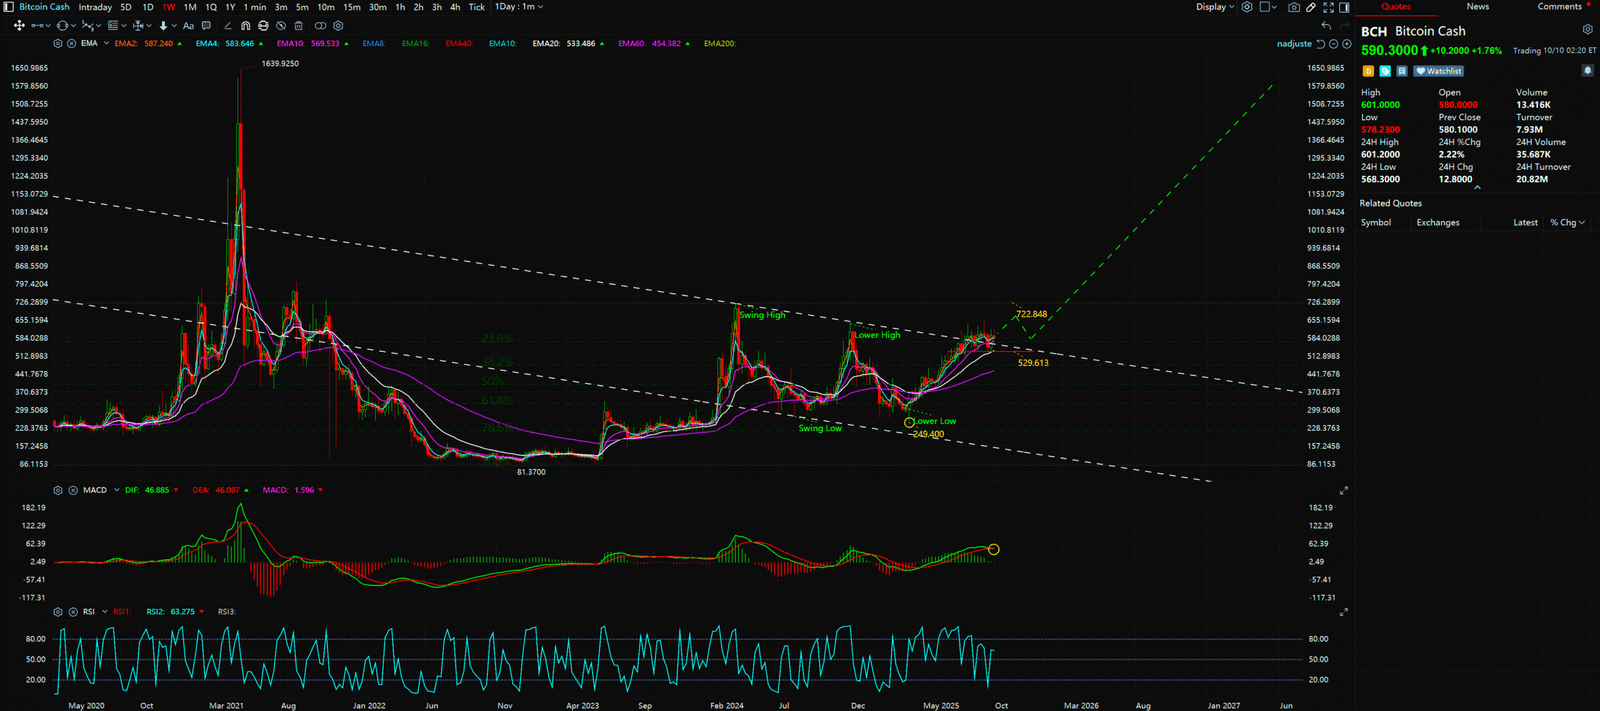
Task: Expand the 1Day:1m interval dropdown
Action: coord(519,7)
